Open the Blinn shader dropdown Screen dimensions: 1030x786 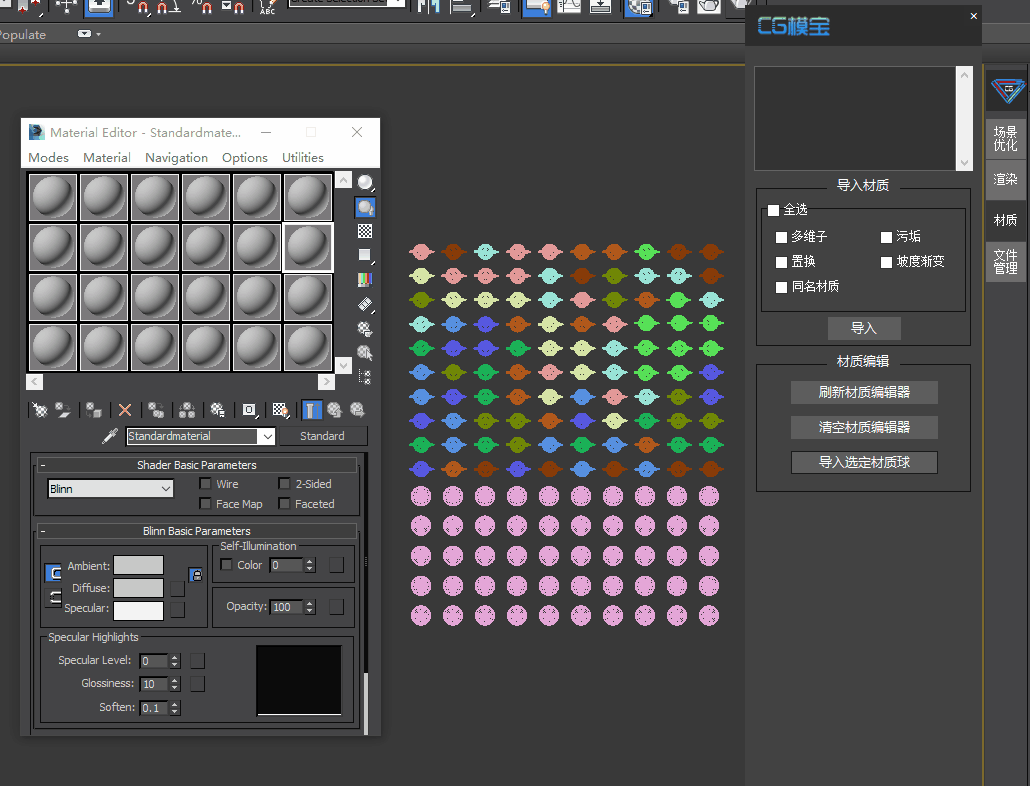[x=168, y=488]
